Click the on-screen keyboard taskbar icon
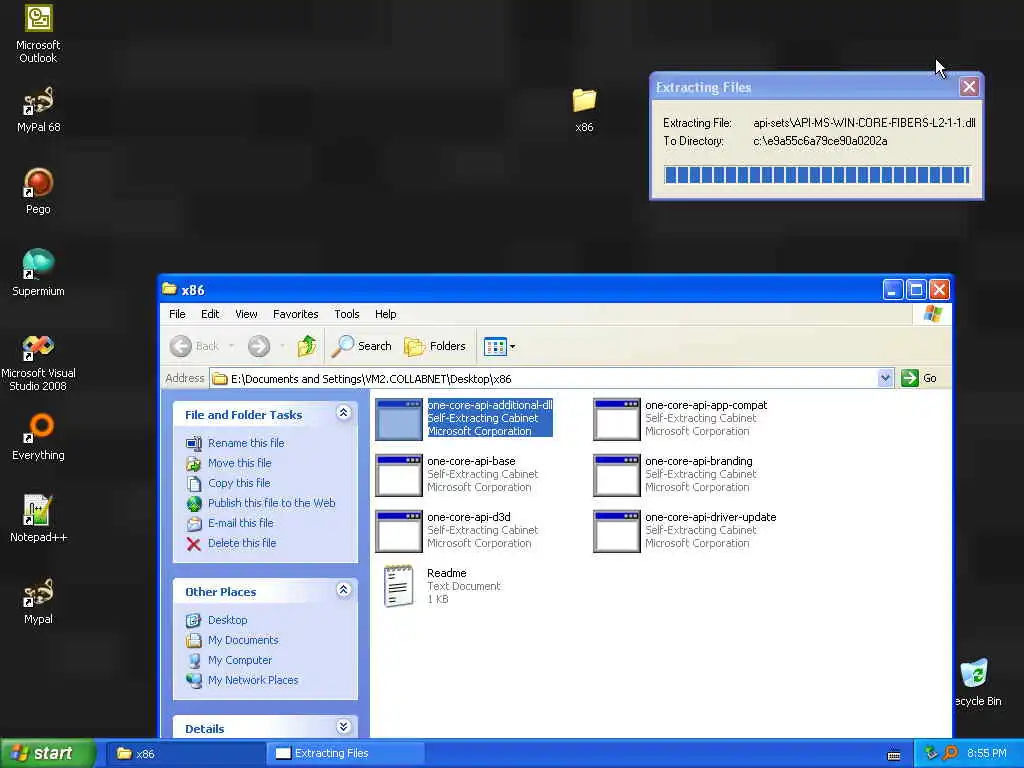1024x768 pixels. coord(893,755)
